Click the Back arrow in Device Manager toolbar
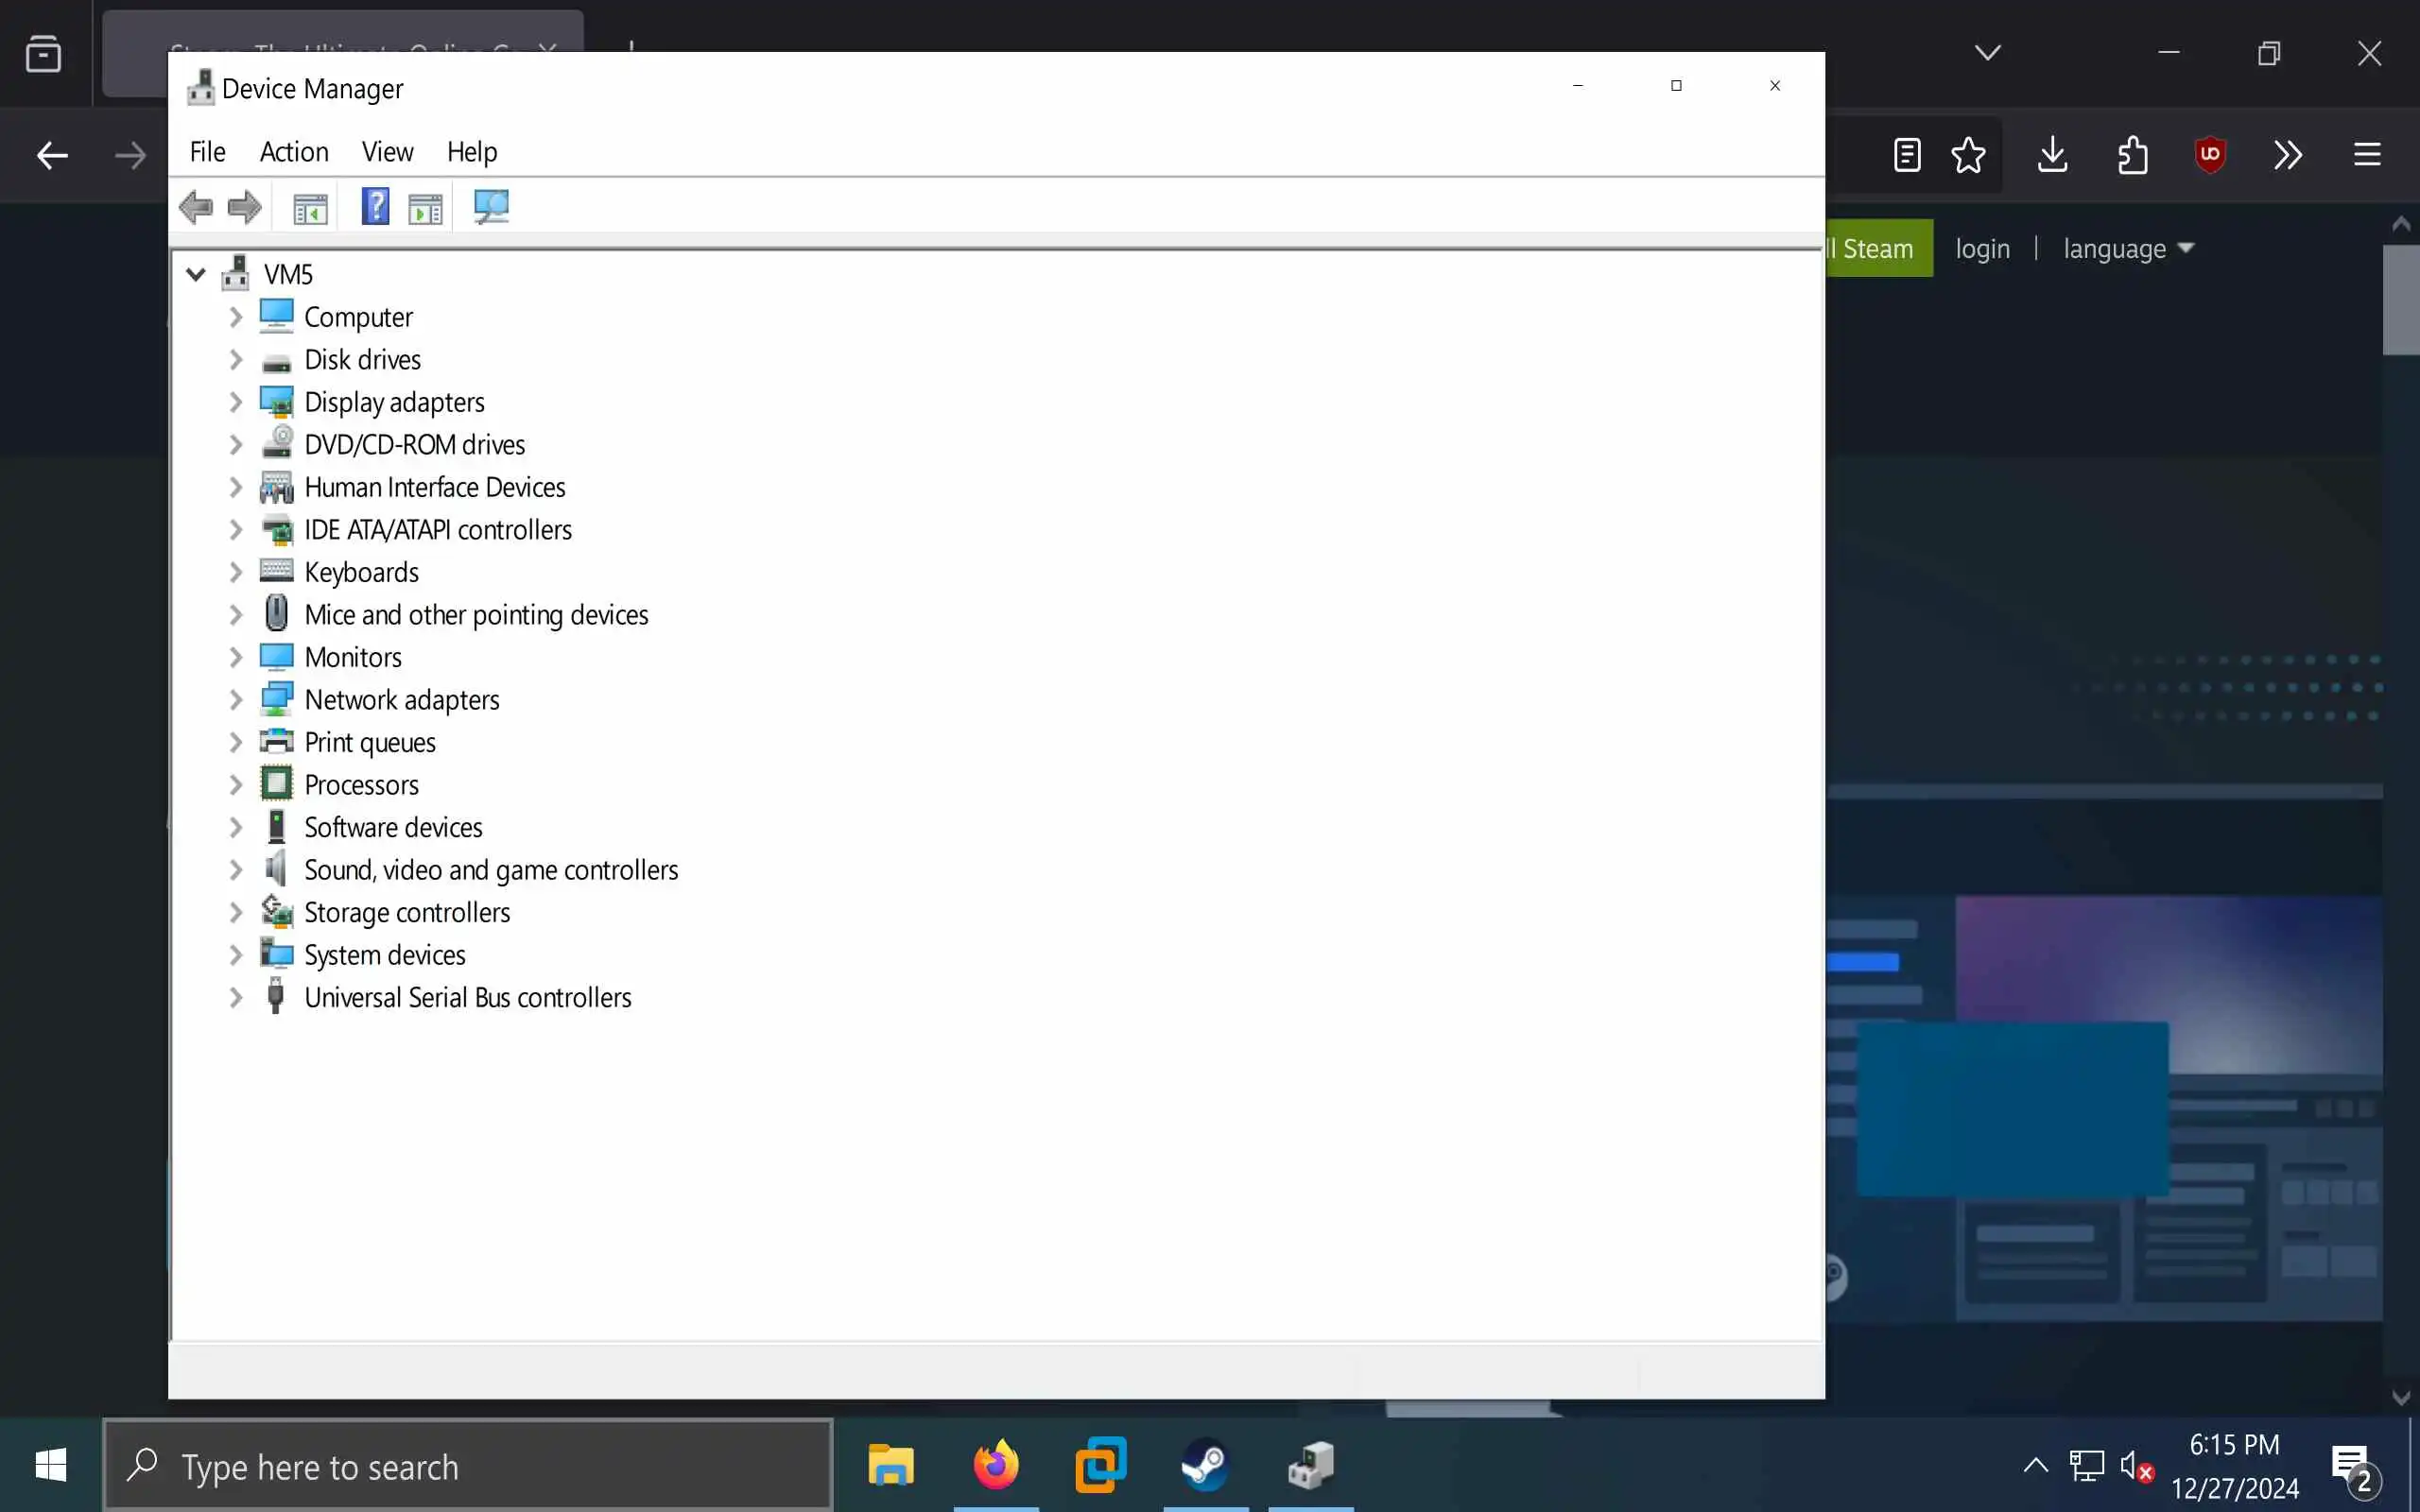The width and height of the screenshot is (2420, 1512). 196,207
